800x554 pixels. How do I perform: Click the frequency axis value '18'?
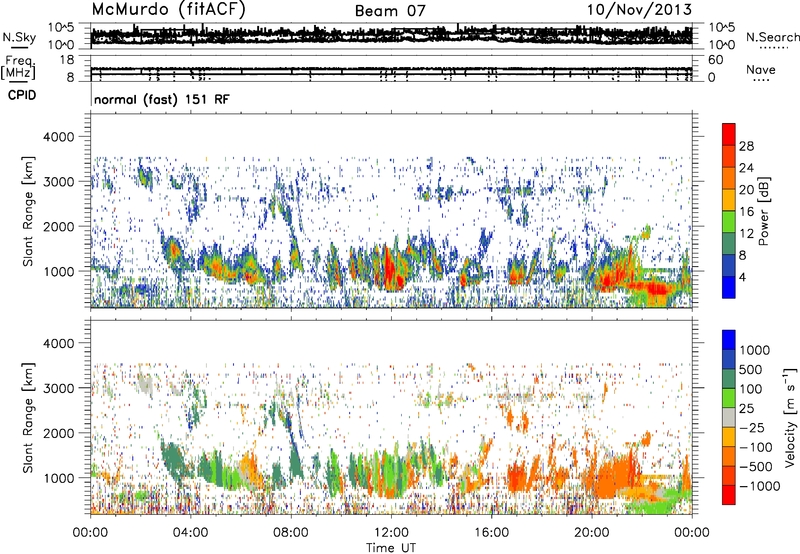tap(67, 60)
